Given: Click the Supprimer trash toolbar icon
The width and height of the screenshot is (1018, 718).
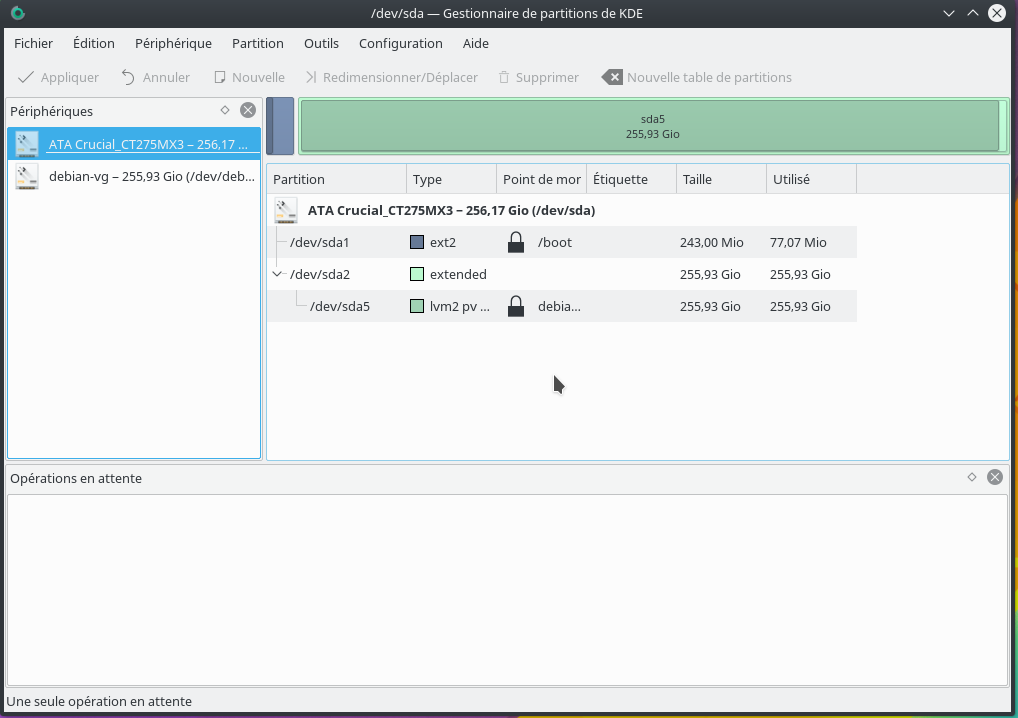Looking at the screenshot, I should pyautogui.click(x=504, y=77).
